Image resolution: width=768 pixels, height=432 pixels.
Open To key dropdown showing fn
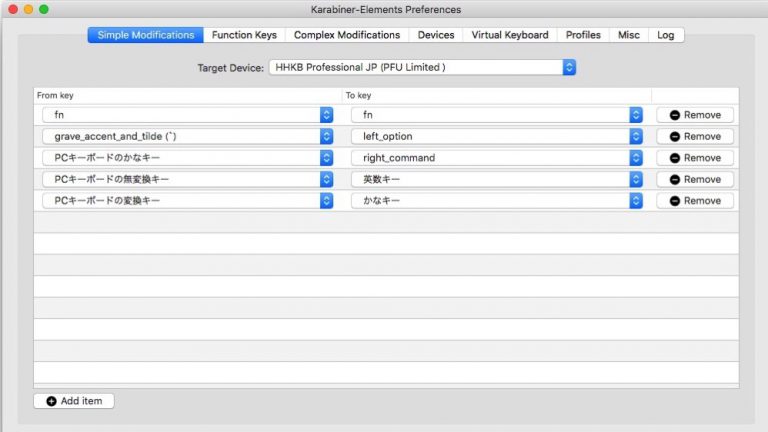click(x=497, y=115)
